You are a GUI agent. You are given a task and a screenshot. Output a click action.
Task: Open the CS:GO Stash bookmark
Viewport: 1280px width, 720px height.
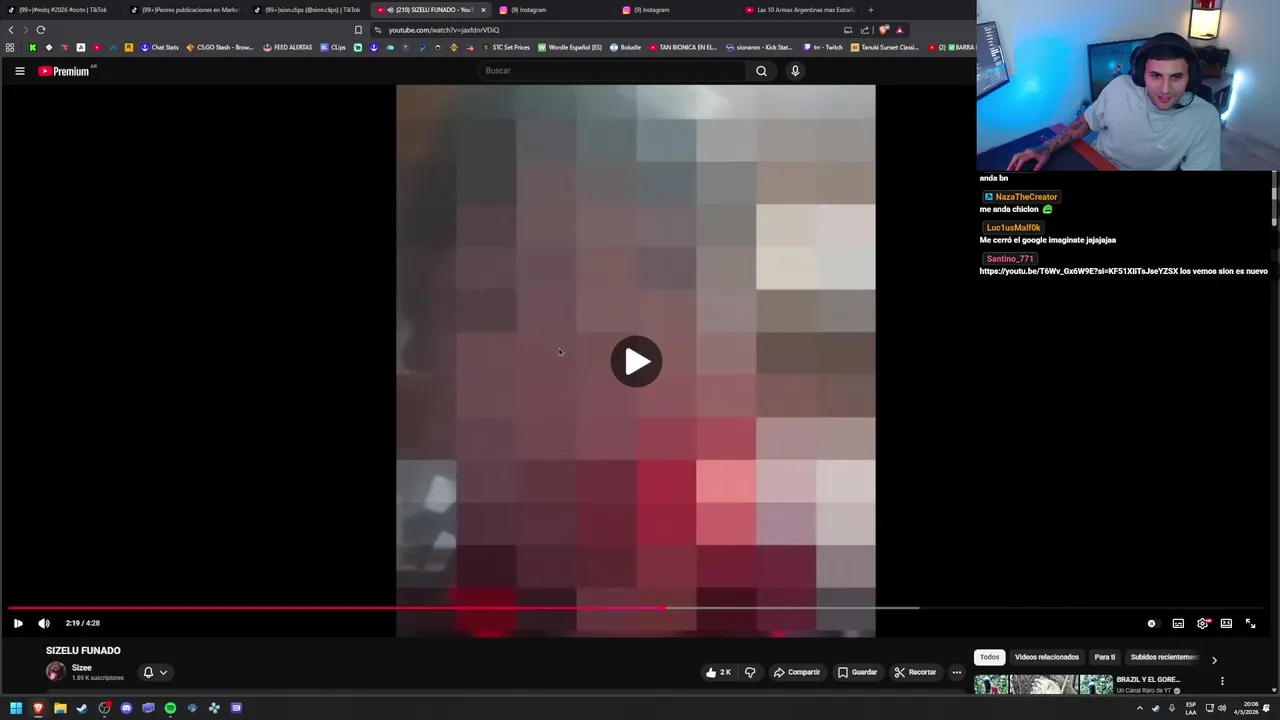click(220, 47)
